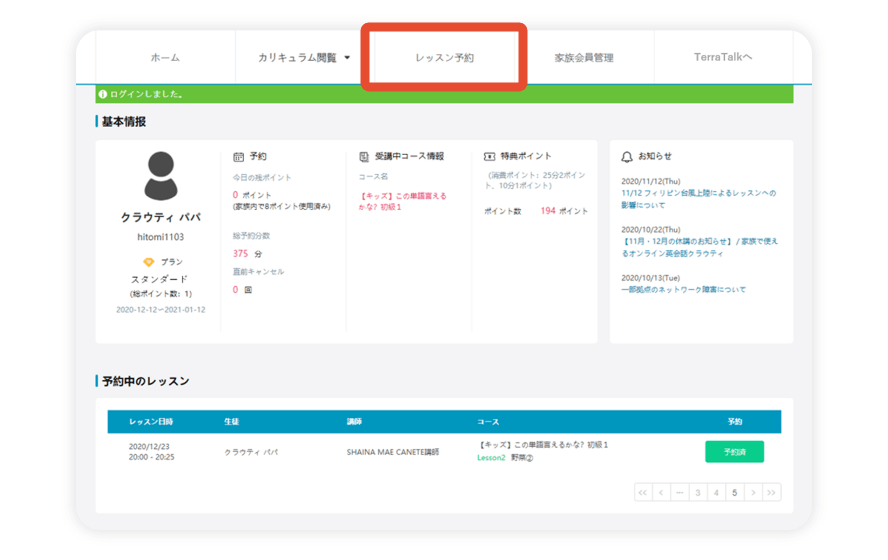Jump to first page with << button
This screenshot has height=560, width=888.
[x=643, y=492]
